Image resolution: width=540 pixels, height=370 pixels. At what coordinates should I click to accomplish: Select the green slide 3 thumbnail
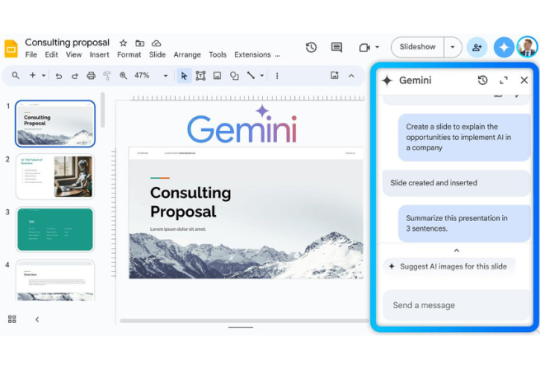tap(55, 229)
